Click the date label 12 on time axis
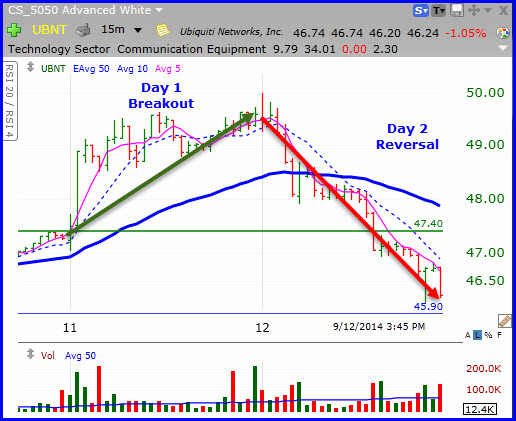The image size is (516, 421). pos(262,328)
